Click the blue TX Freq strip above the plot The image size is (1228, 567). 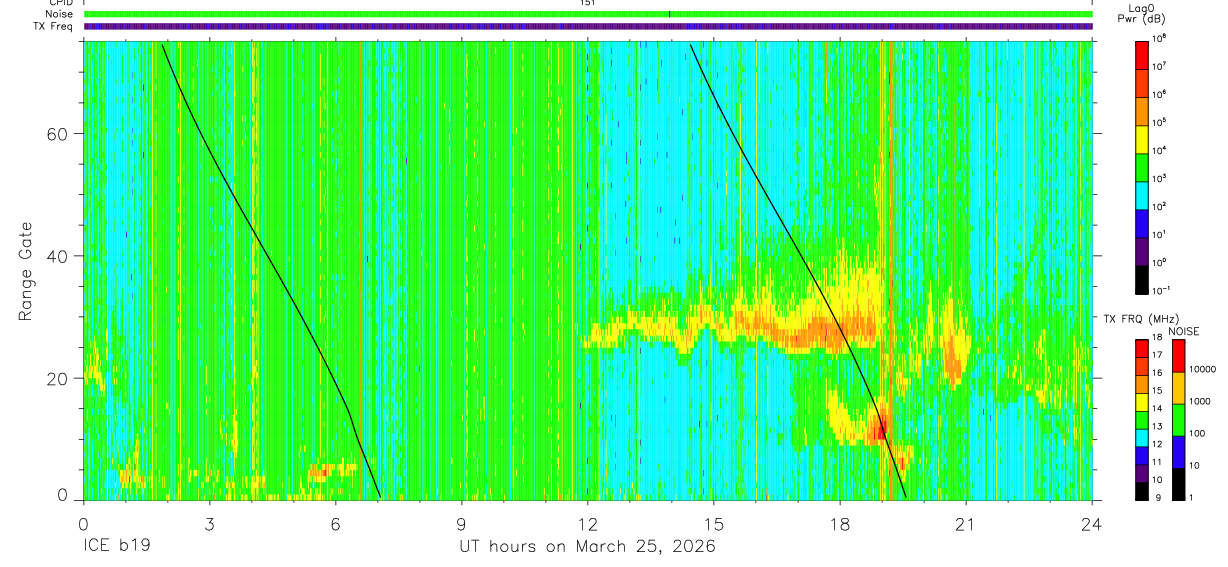[x=587, y=26]
